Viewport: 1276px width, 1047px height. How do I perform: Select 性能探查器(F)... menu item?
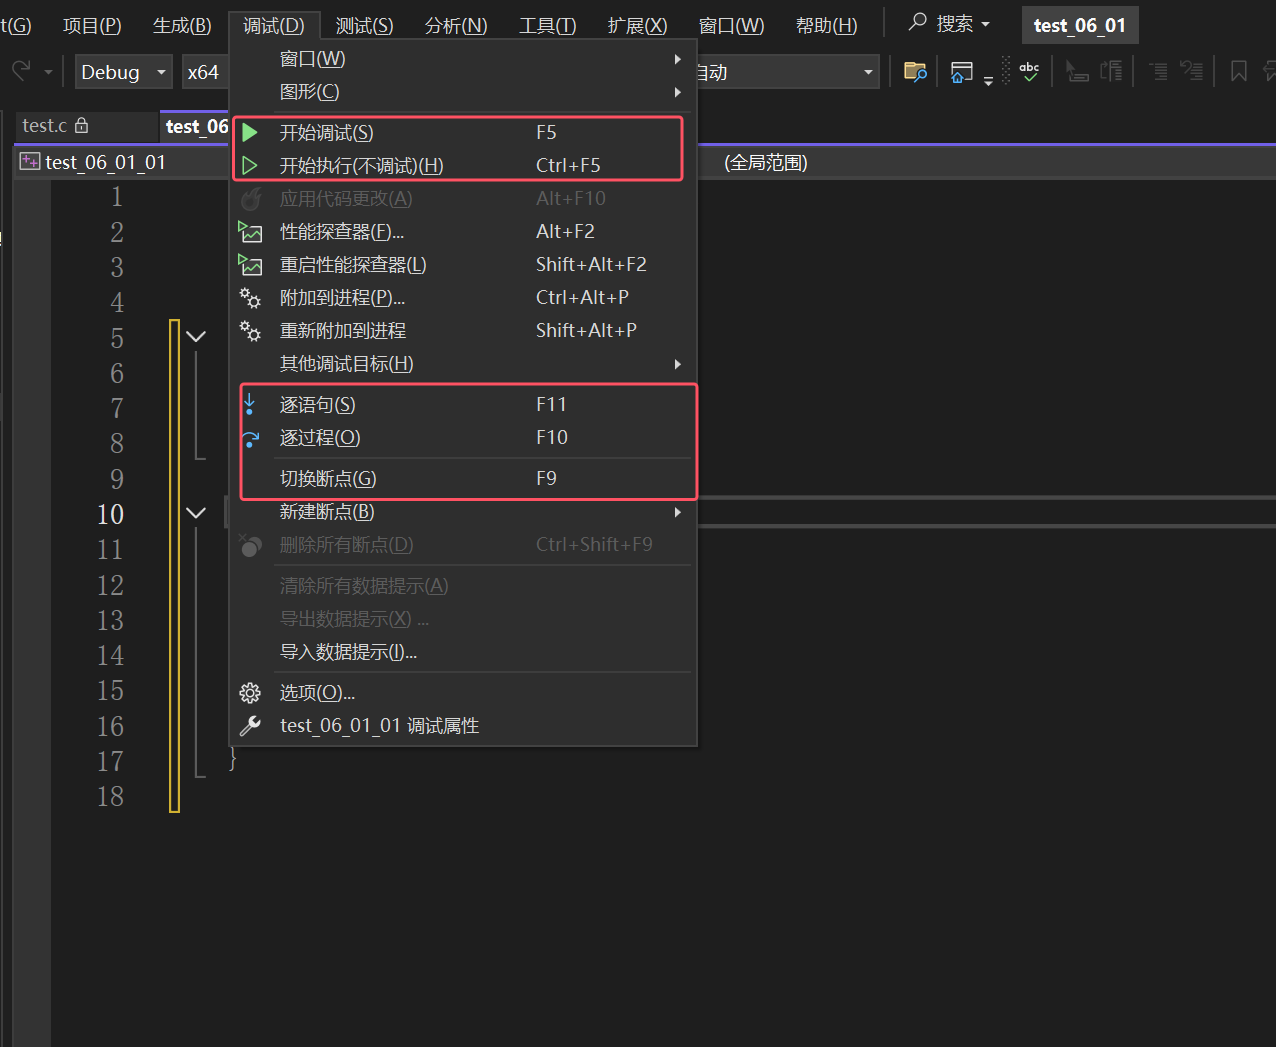(x=463, y=232)
